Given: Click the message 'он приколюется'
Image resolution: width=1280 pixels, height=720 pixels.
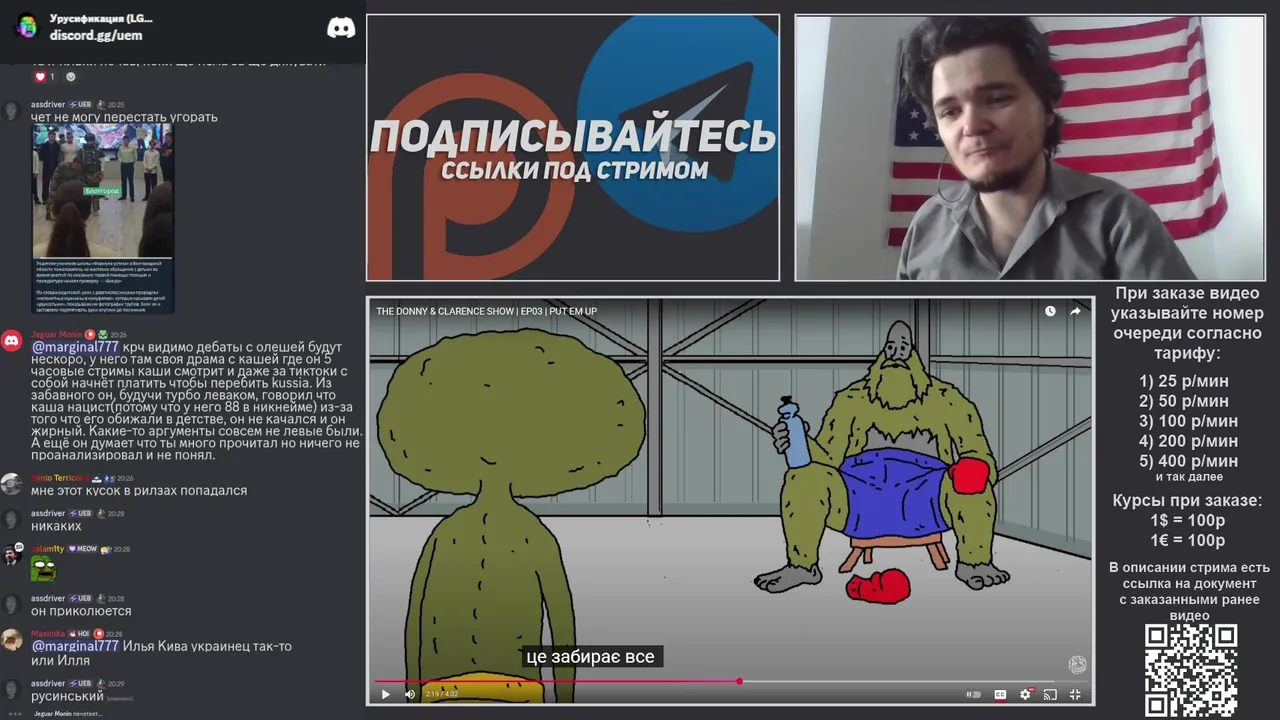Looking at the screenshot, I should coord(81,611).
